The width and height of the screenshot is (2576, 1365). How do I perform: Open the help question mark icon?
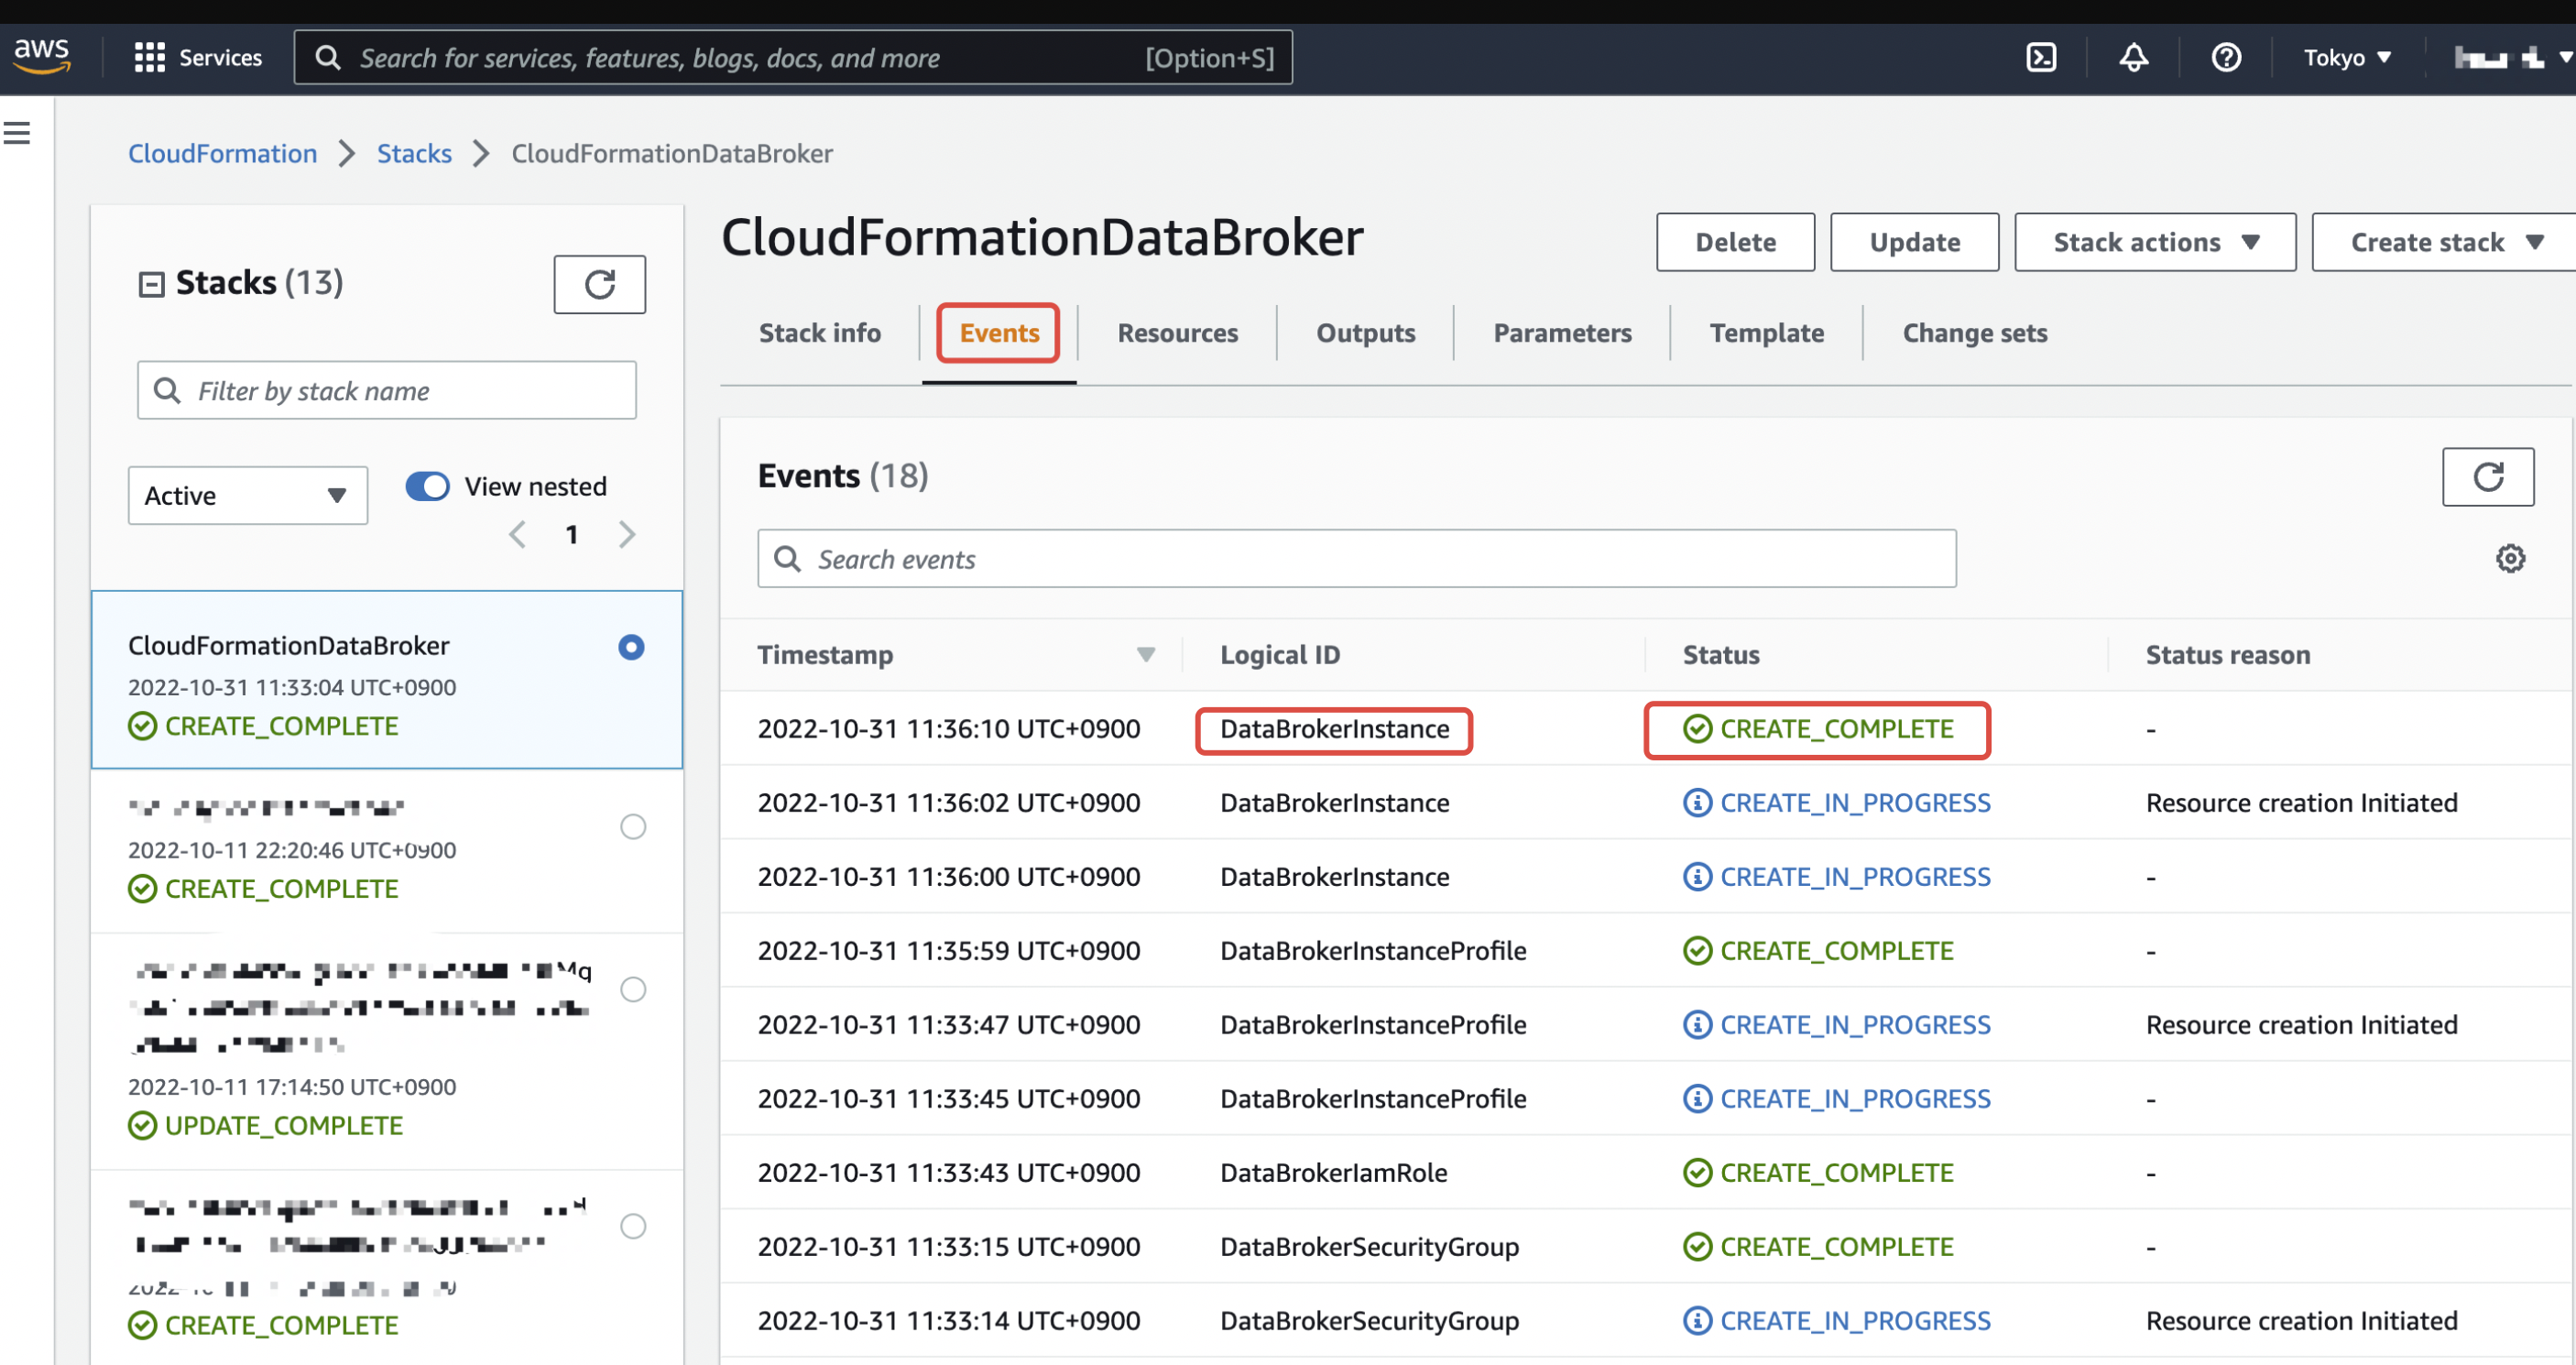coord(2225,57)
